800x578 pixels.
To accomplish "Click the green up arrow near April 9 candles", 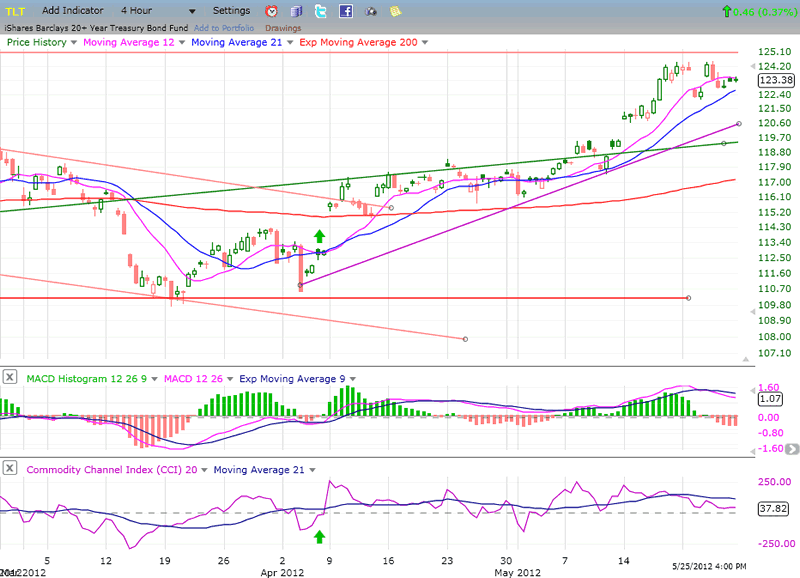I will pyautogui.click(x=320, y=236).
